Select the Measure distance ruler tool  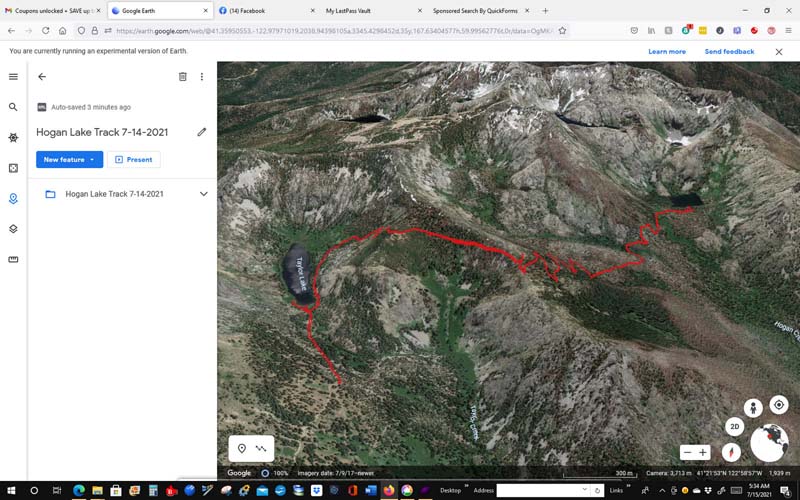pyautogui.click(x=13, y=260)
